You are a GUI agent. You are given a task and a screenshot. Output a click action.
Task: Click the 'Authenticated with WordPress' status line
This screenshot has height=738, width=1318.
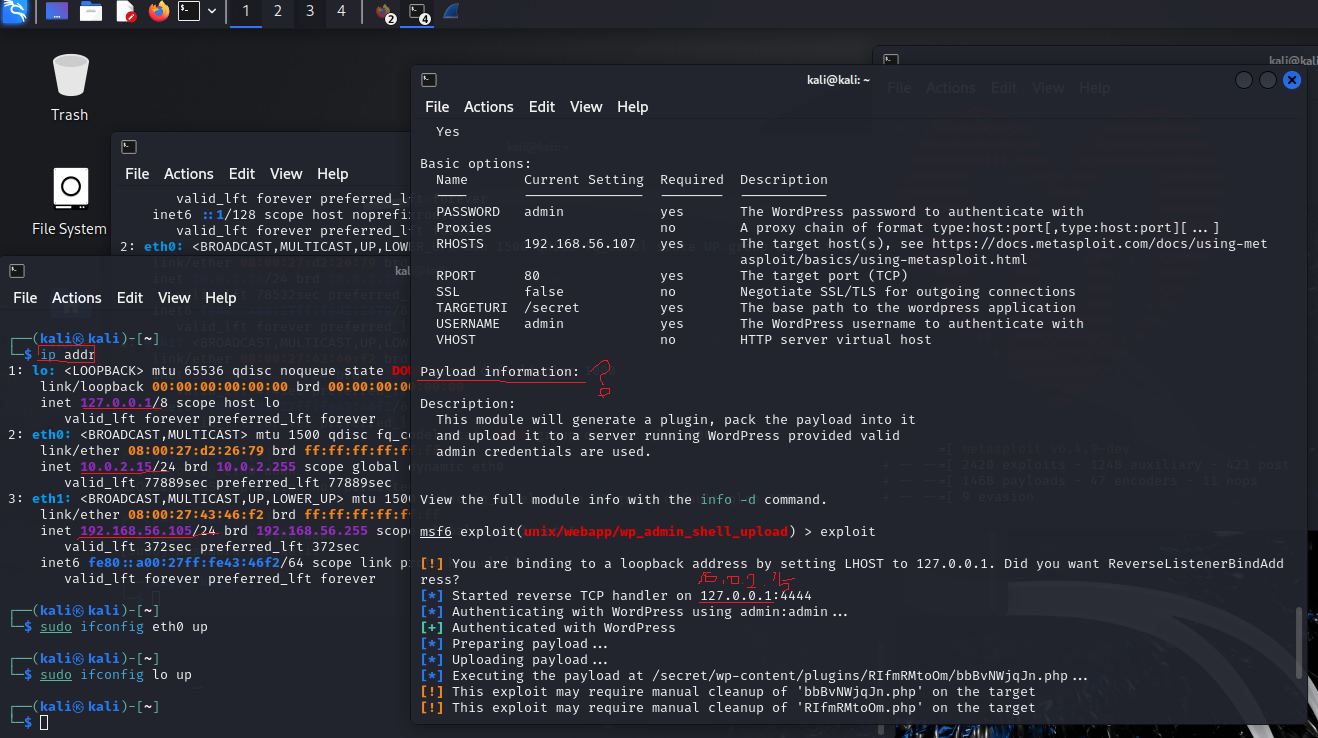pos(548,627)
